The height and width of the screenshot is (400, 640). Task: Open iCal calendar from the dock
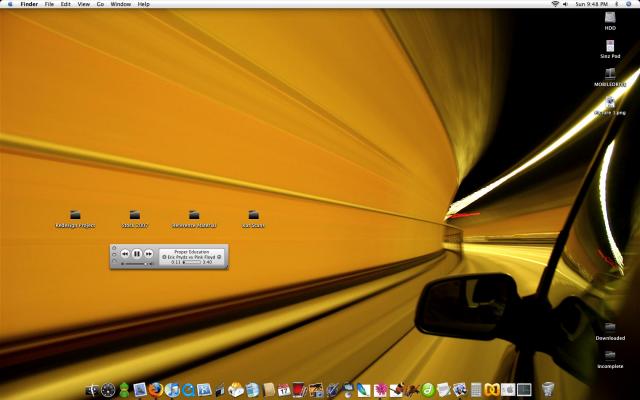(x=284, y=390)
